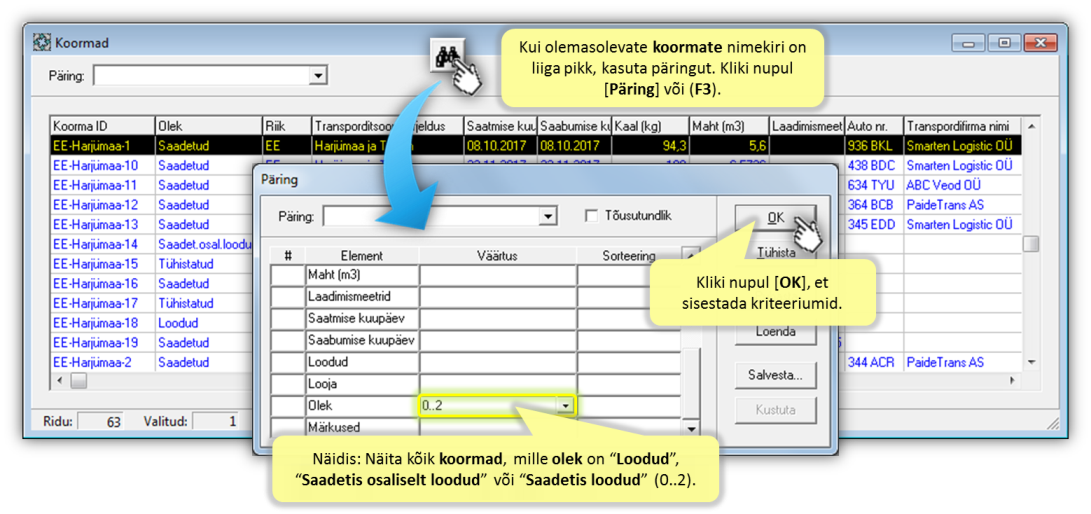Maximize the Koormad window
The image size is (1091, 514).
click(x=1004, y=43)
